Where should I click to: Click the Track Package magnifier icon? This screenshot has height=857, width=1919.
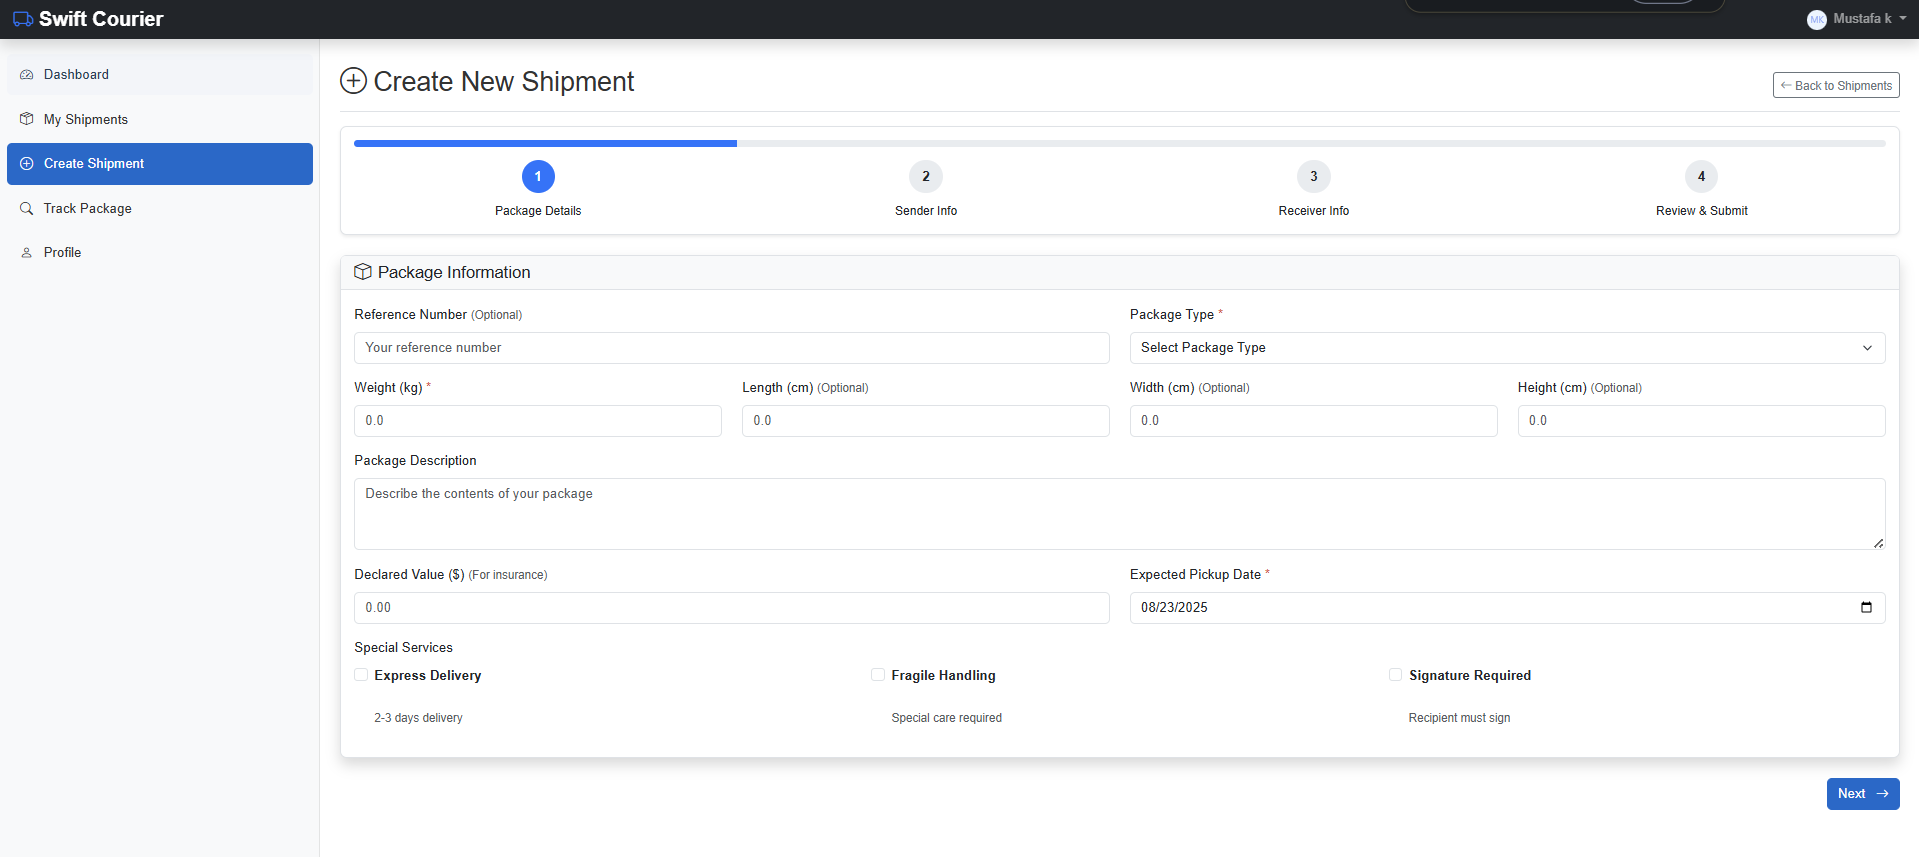27,208
